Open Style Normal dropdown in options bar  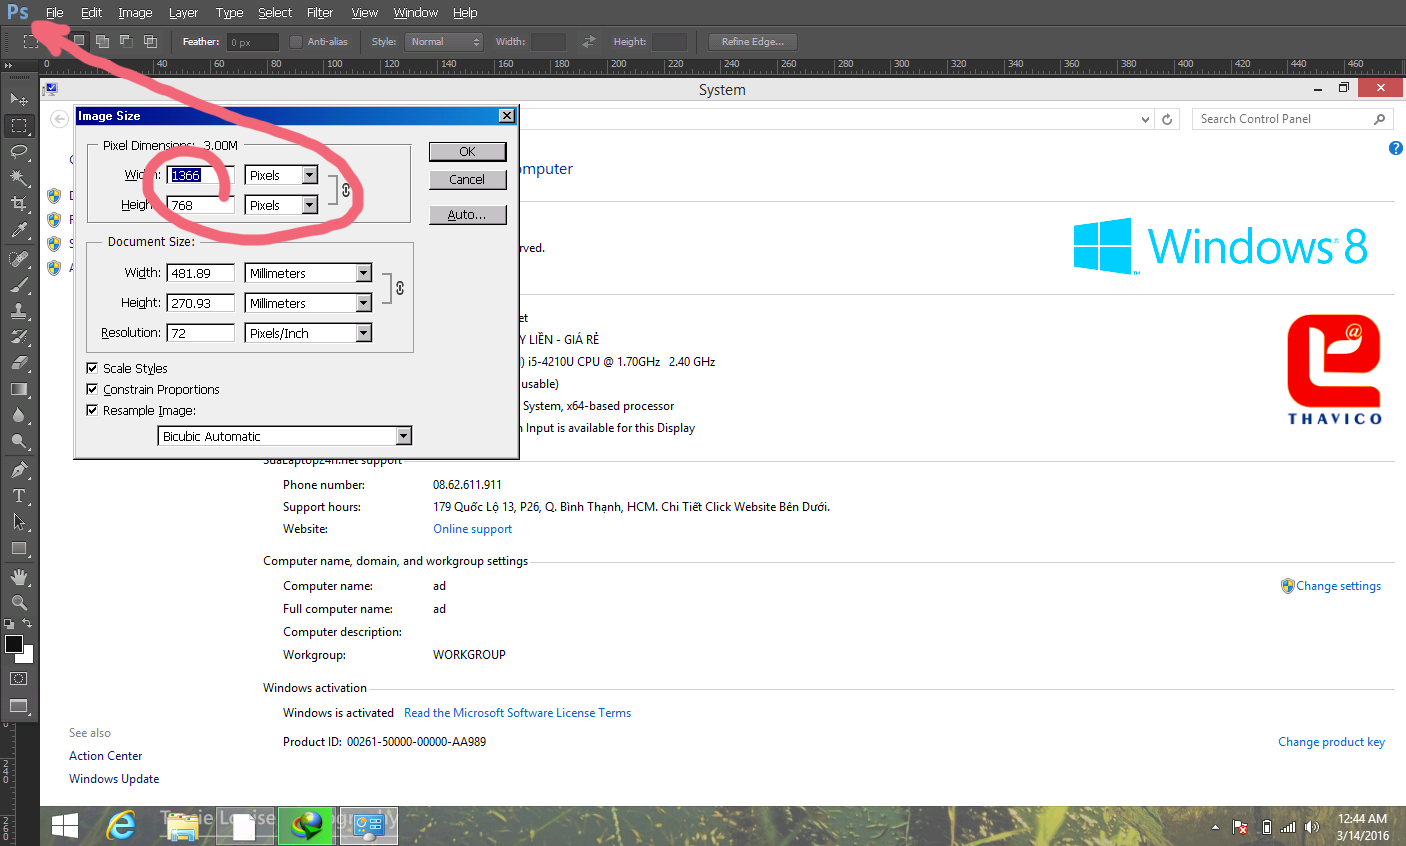coord(444,41)
